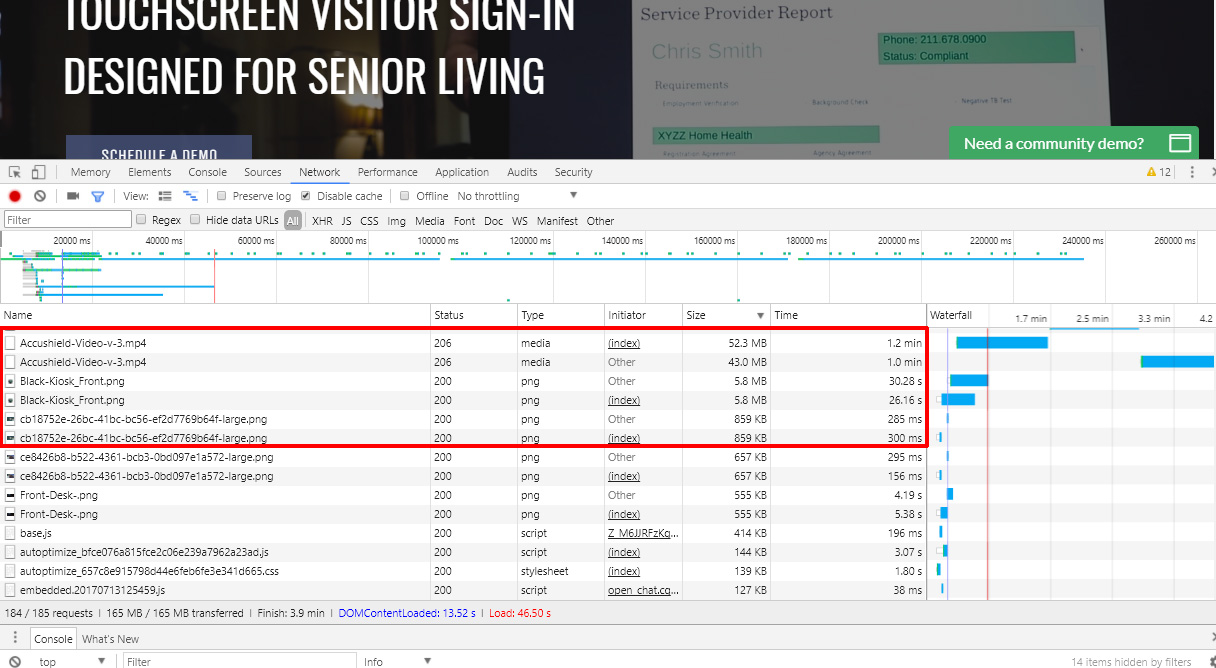This screenshot has width=1216, height=668.
Task: Click the red record network log button
Action: point(15,196)
